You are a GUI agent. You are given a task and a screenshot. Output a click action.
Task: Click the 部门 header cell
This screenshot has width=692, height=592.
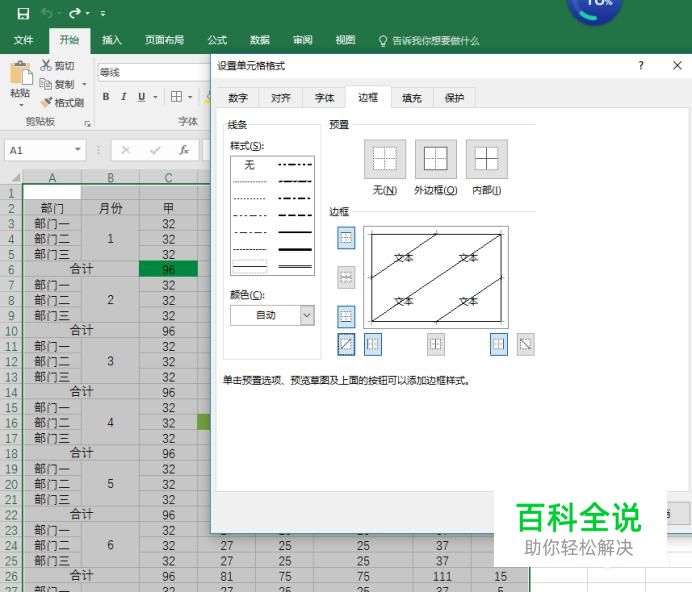coord(52,208)
